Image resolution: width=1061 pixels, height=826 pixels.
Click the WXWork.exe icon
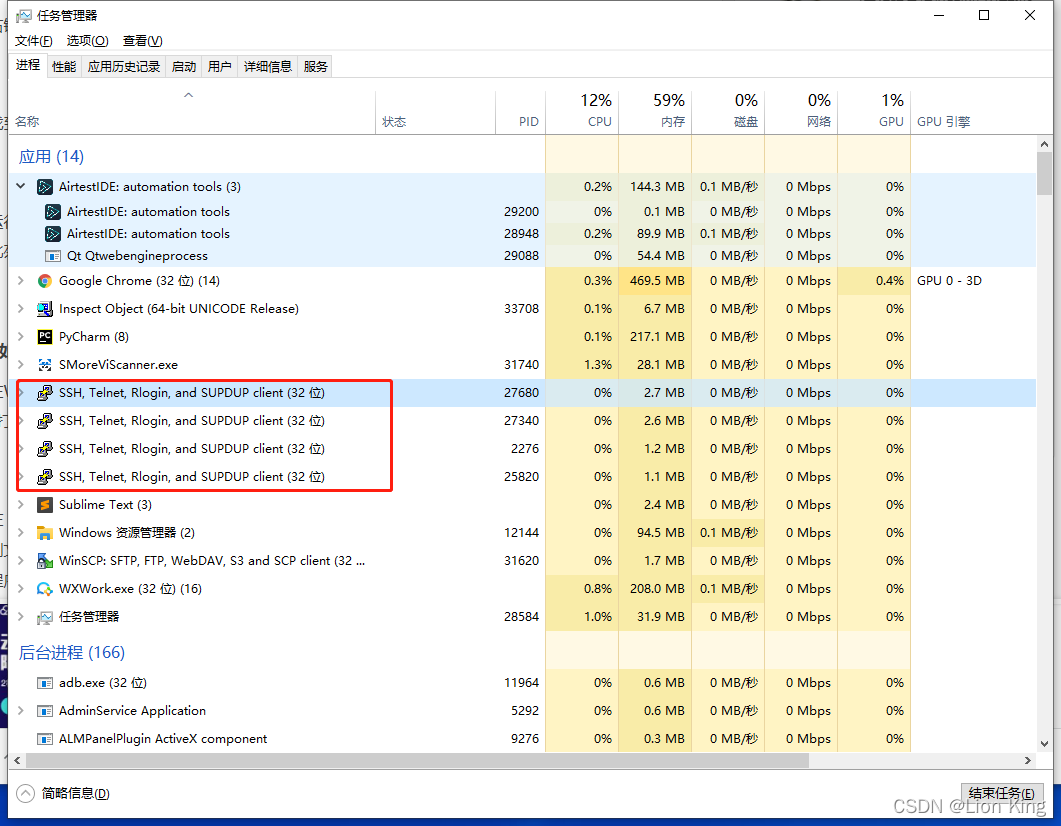point(45,589)
